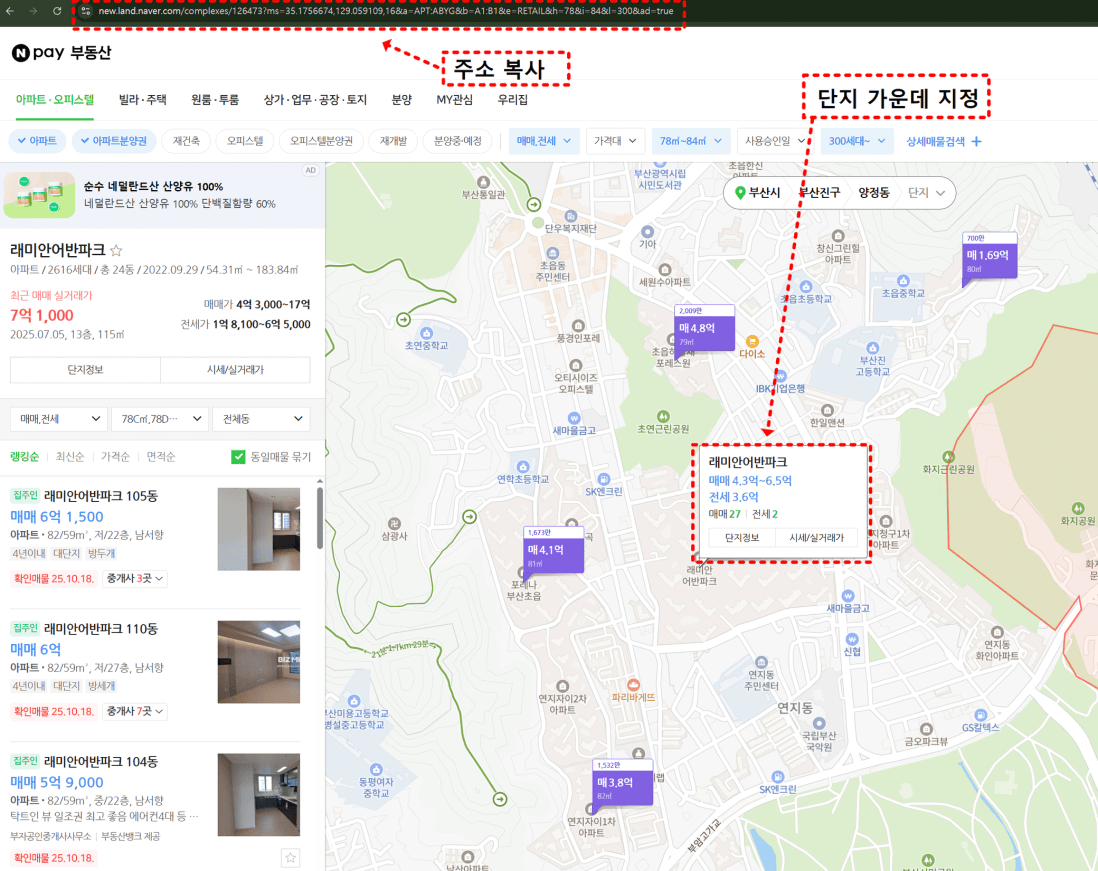Image resolution: width=1098 pixels, height=871 pixels.
Task: Toggle the 아파트 filter chip
Action: [x=38, y=141]
